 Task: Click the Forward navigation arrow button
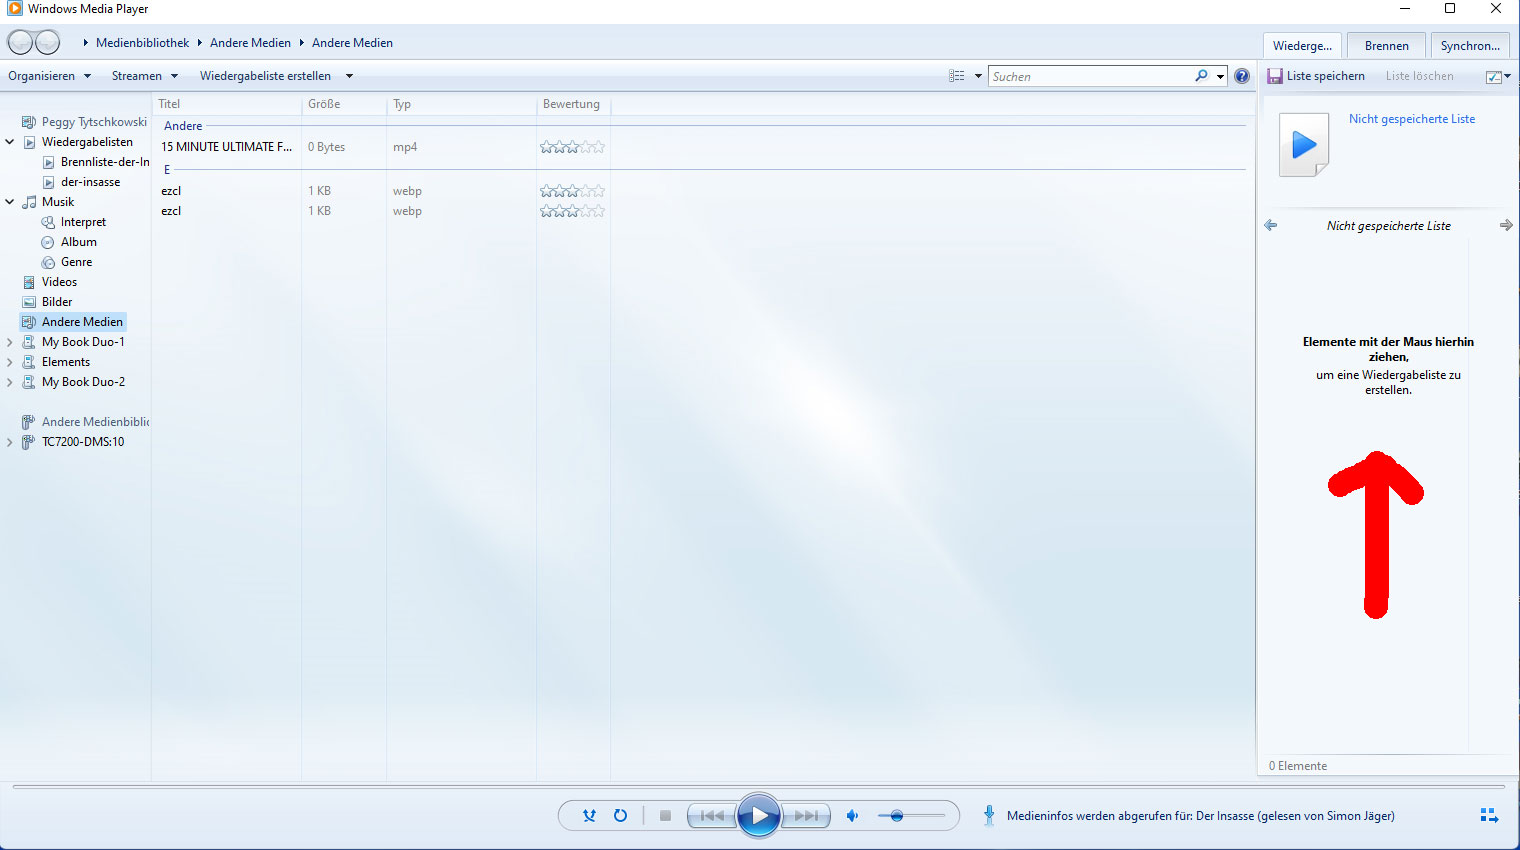click(48, 42)
